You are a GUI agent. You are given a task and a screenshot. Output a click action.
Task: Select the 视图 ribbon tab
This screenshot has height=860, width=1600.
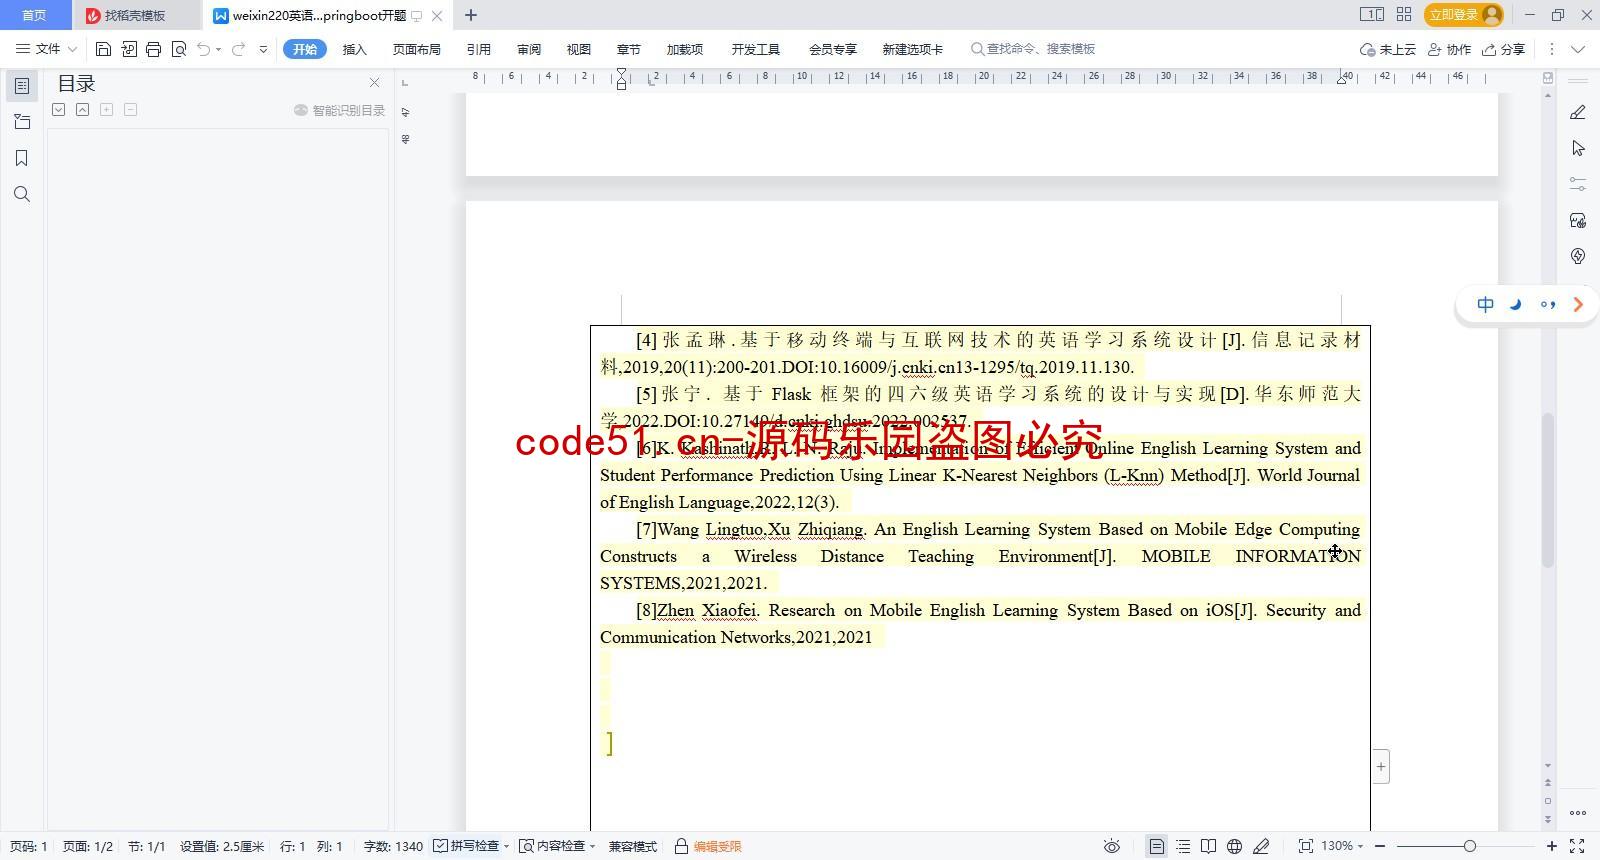[x=579, y=49]
